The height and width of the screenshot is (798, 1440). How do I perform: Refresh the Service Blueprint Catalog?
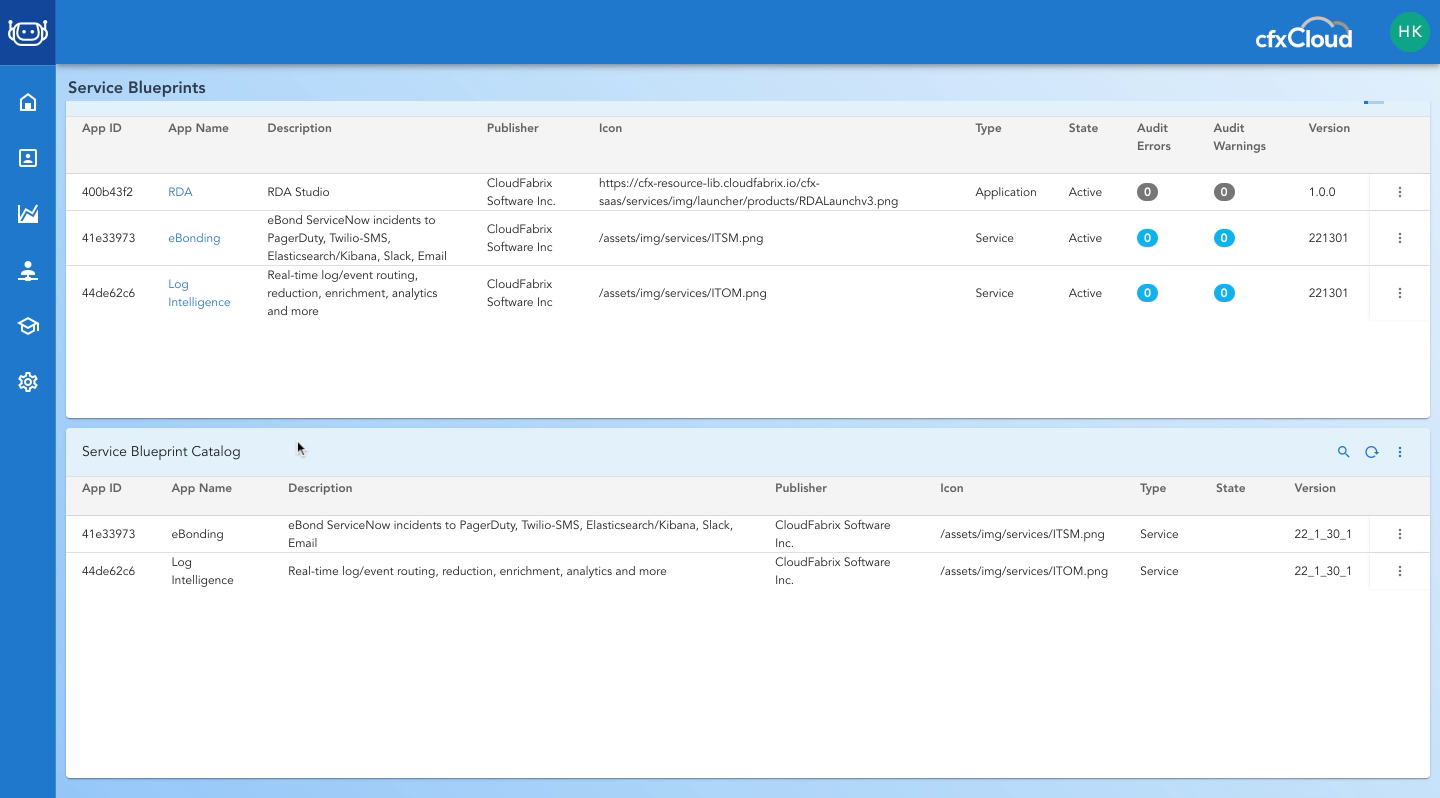(1372, 452)
